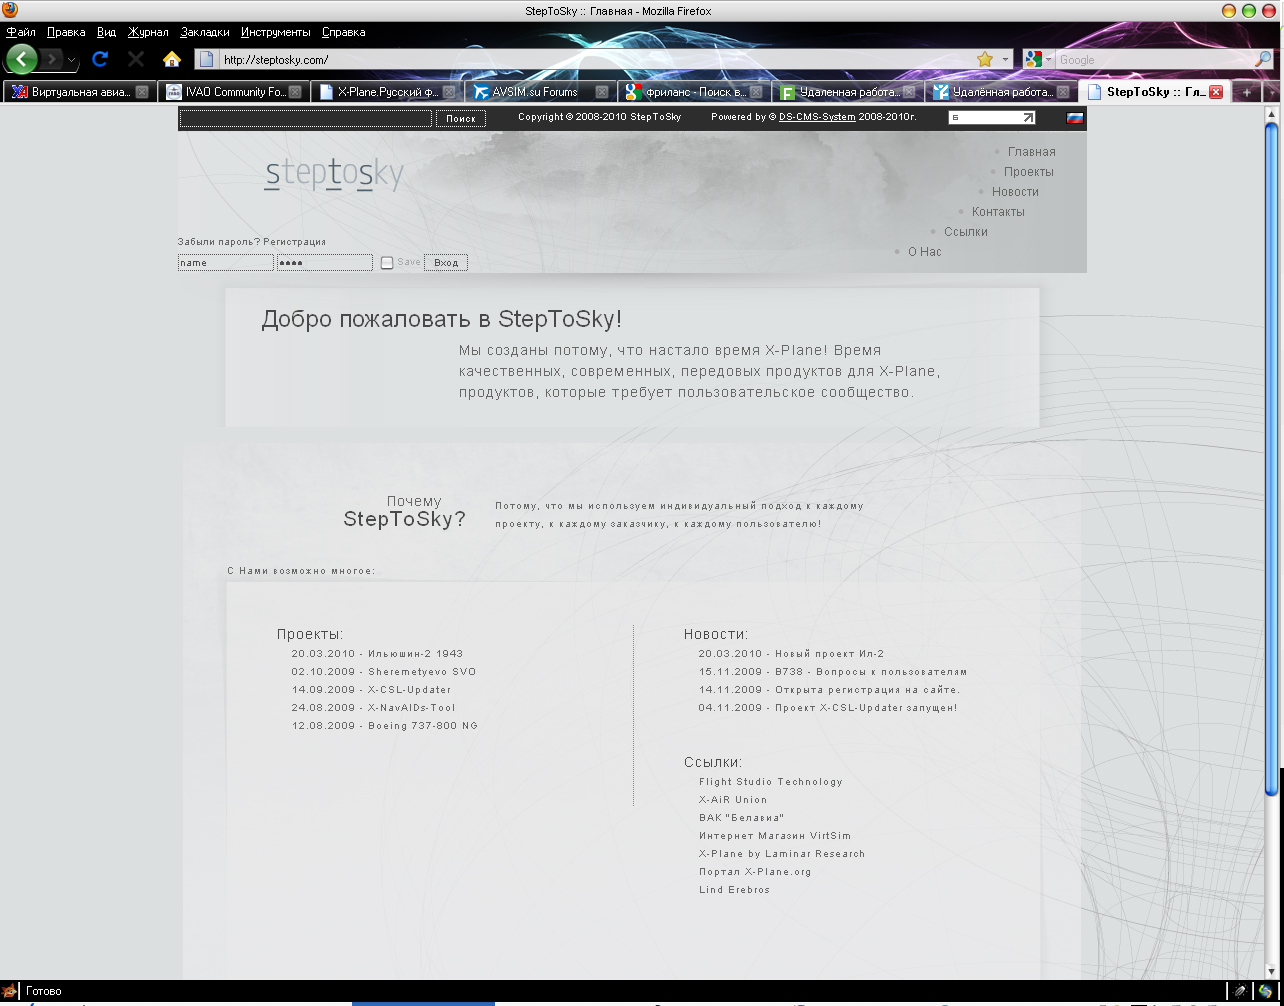1284x1006 pixels.
Task: Stop loading with the X button
Action: (136, 59)
